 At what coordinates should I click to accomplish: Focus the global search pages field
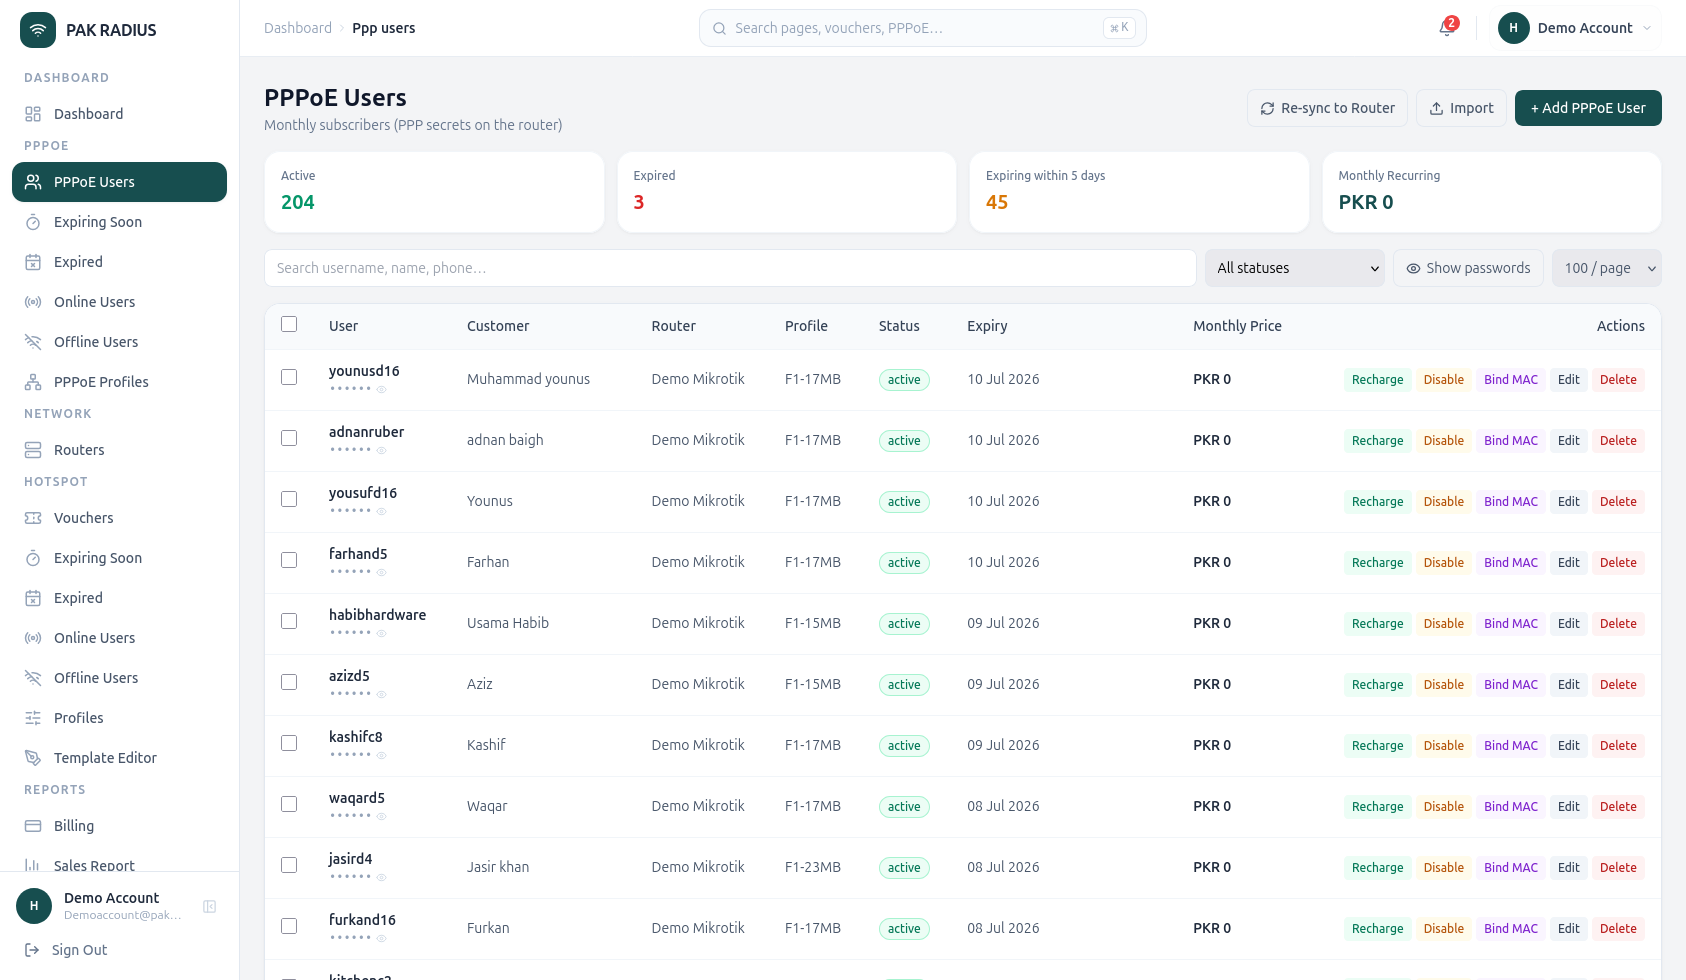[x=922, y=28]
